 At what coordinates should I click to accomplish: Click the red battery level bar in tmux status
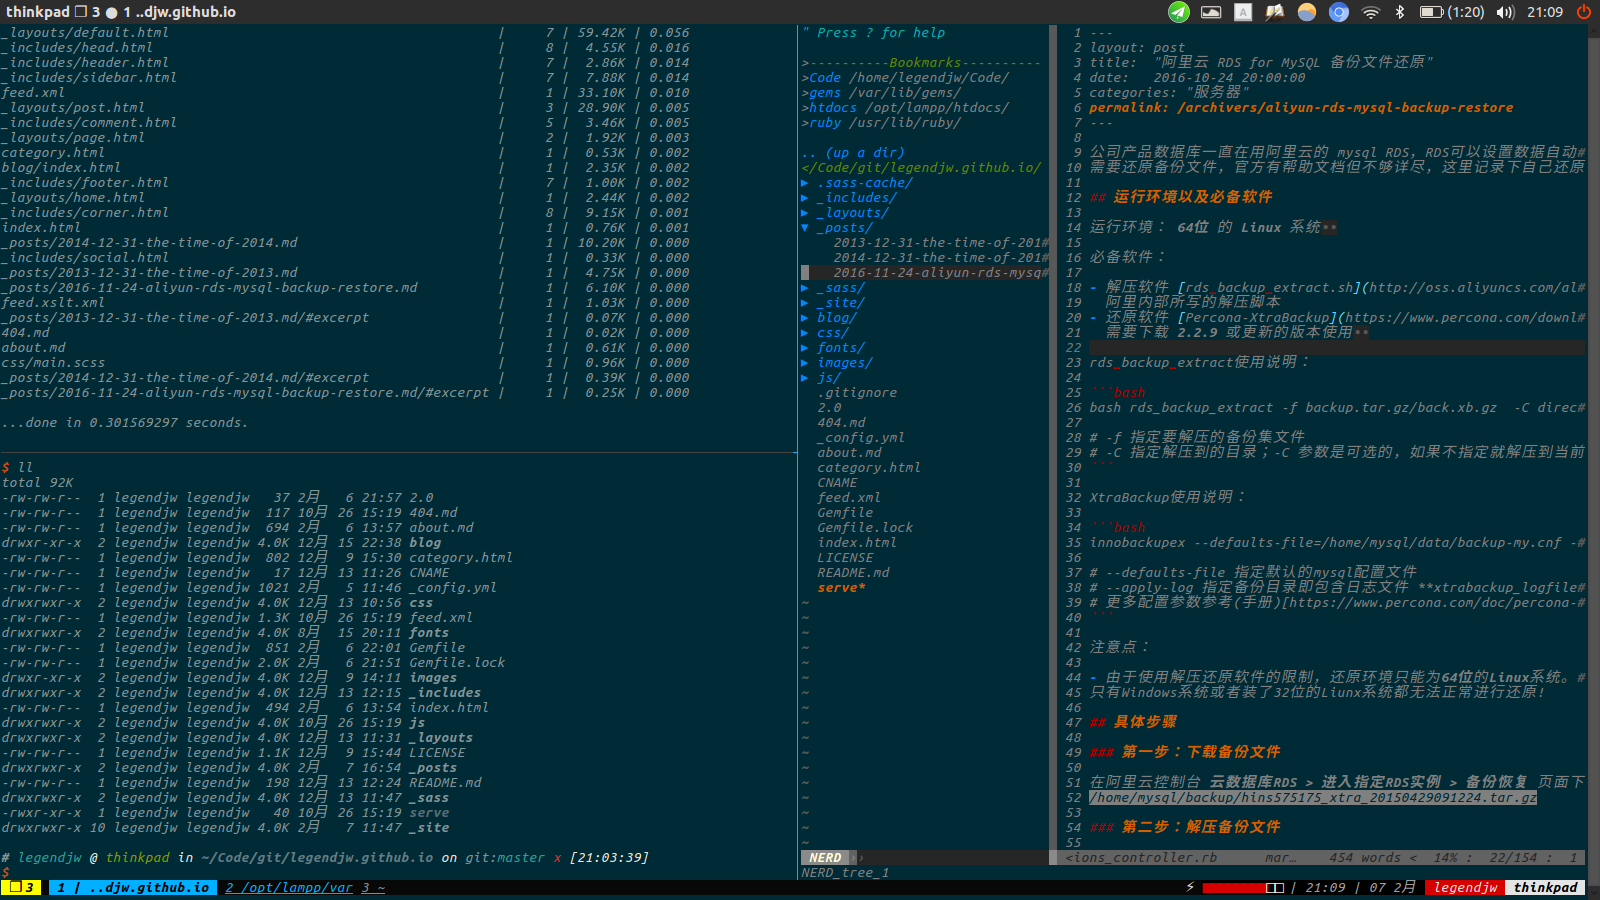pyautogui.click(x=1234, y=887)
